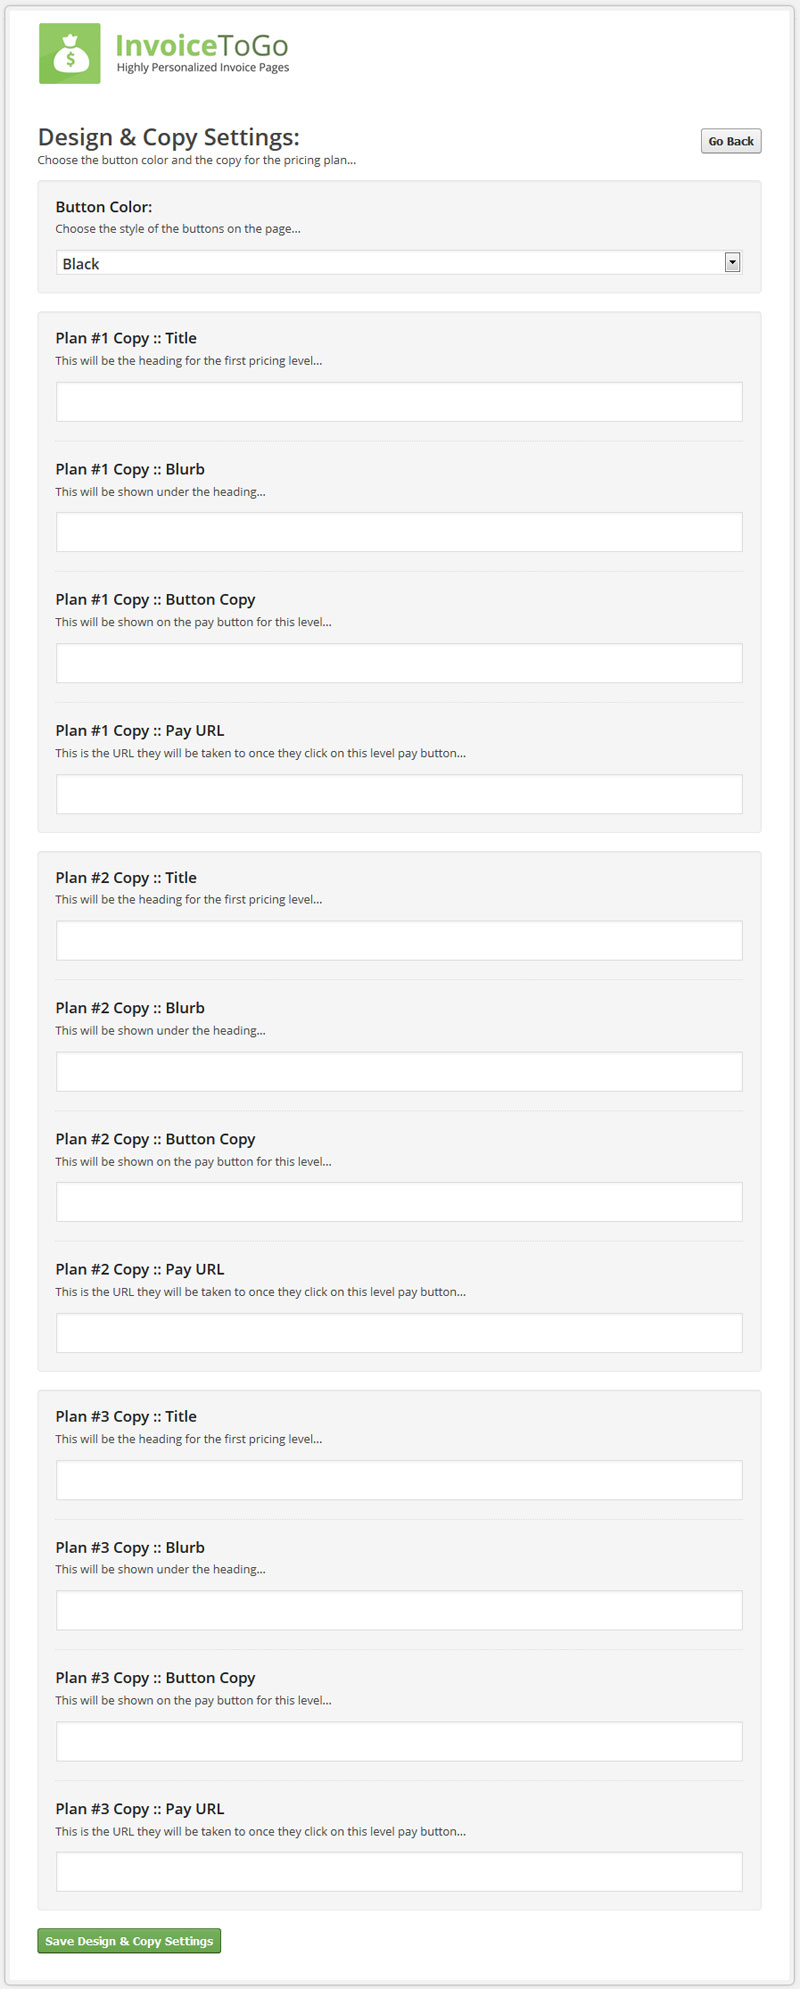Image resolution: width=800 pixels, height=1989 pixels.
Task: Focus the Plan #1 Pay URL field
Action: [x=399, y=794]
